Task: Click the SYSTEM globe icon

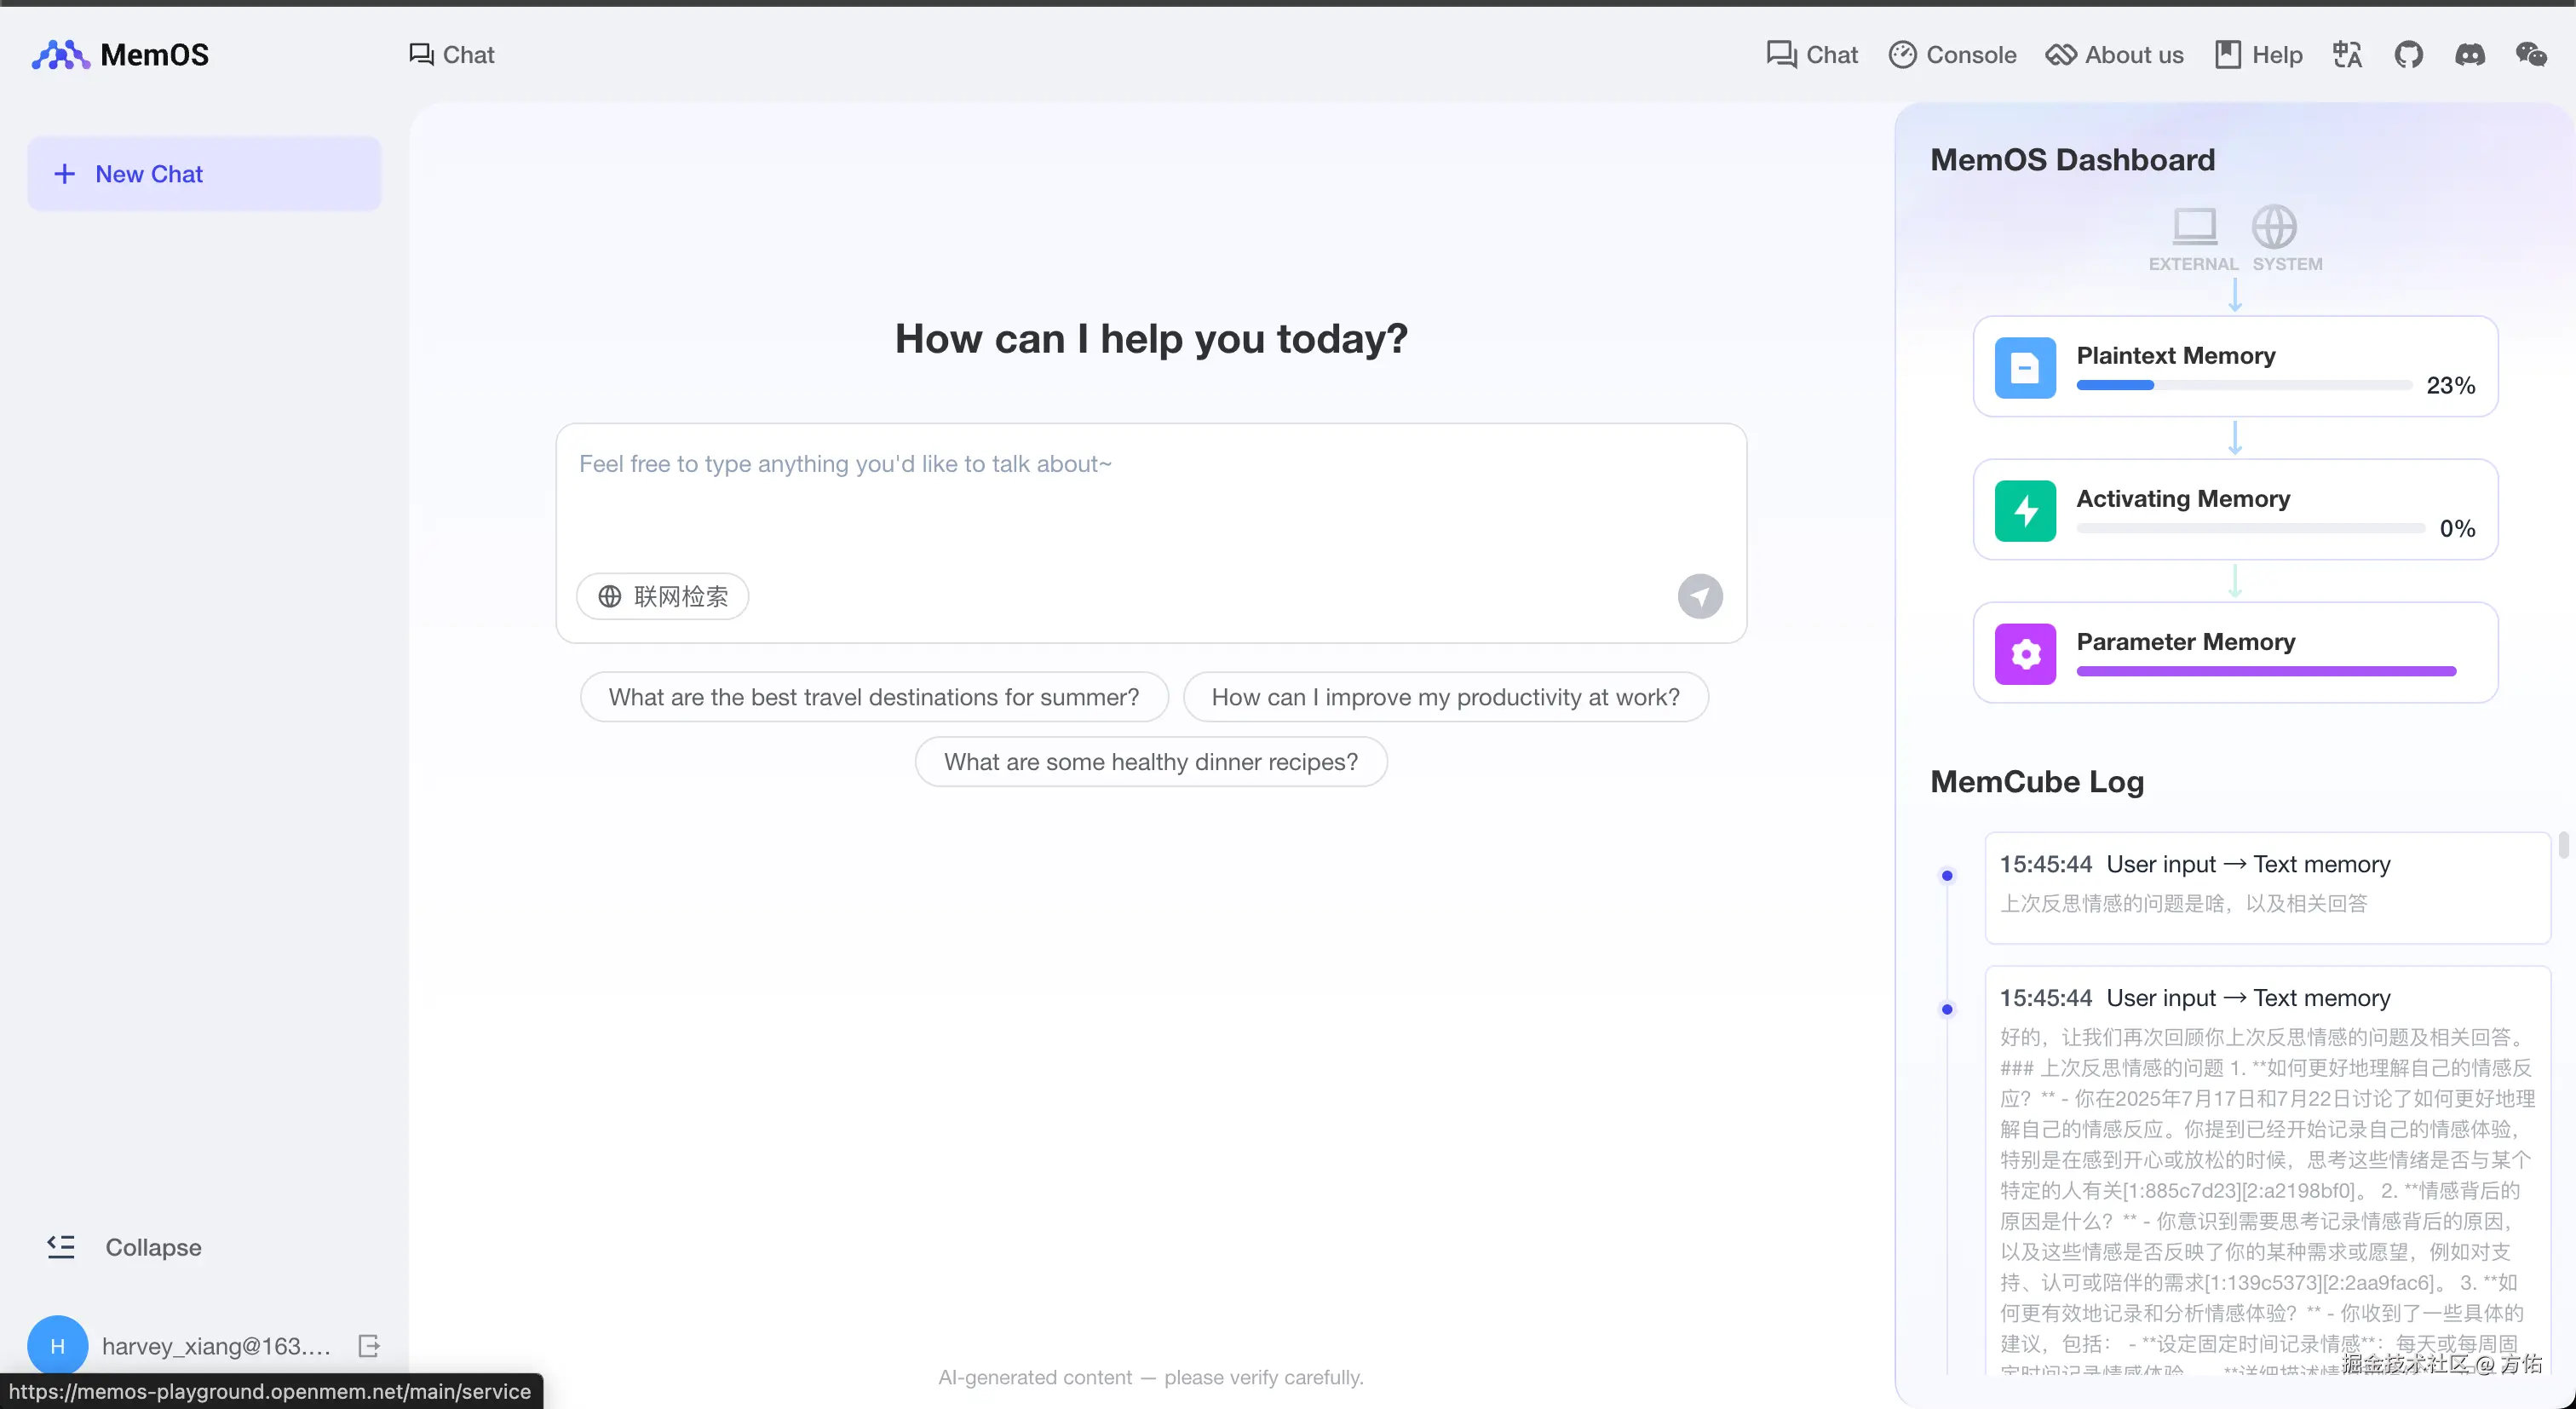Action: (x=2274, y=227)
